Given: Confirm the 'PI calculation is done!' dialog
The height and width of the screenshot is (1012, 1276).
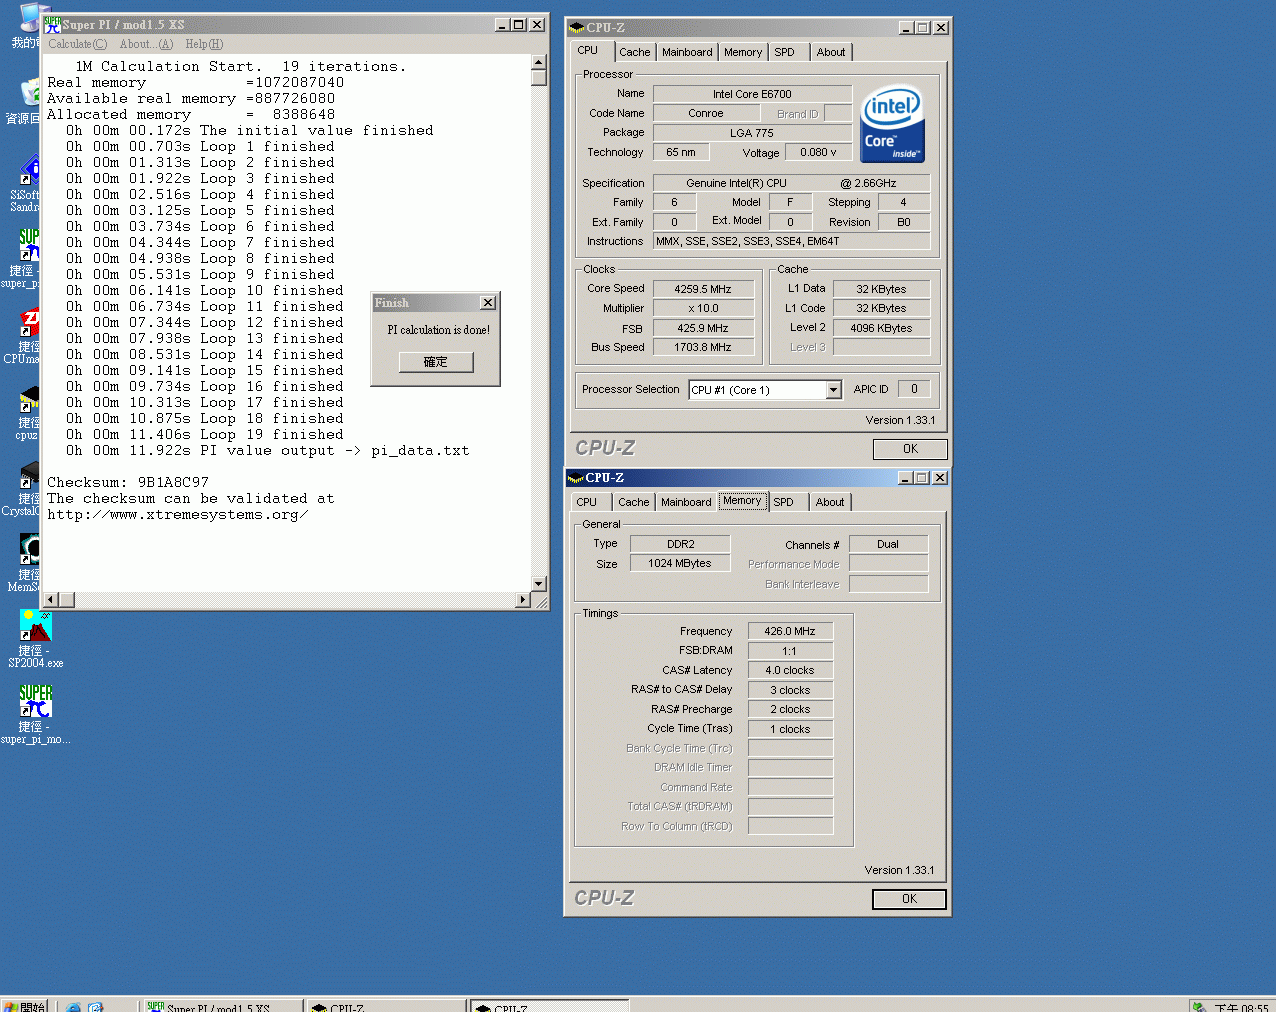Looking at the screenshot, I should [x=435, y=362].
